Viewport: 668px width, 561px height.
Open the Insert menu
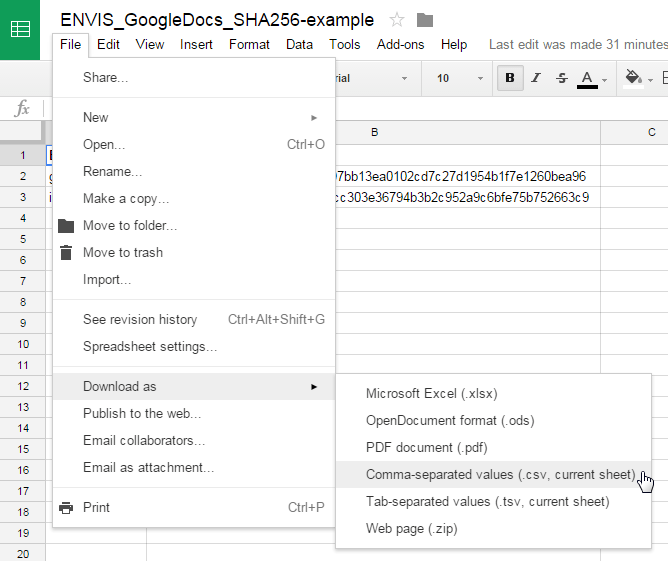[x=196, y=44]
